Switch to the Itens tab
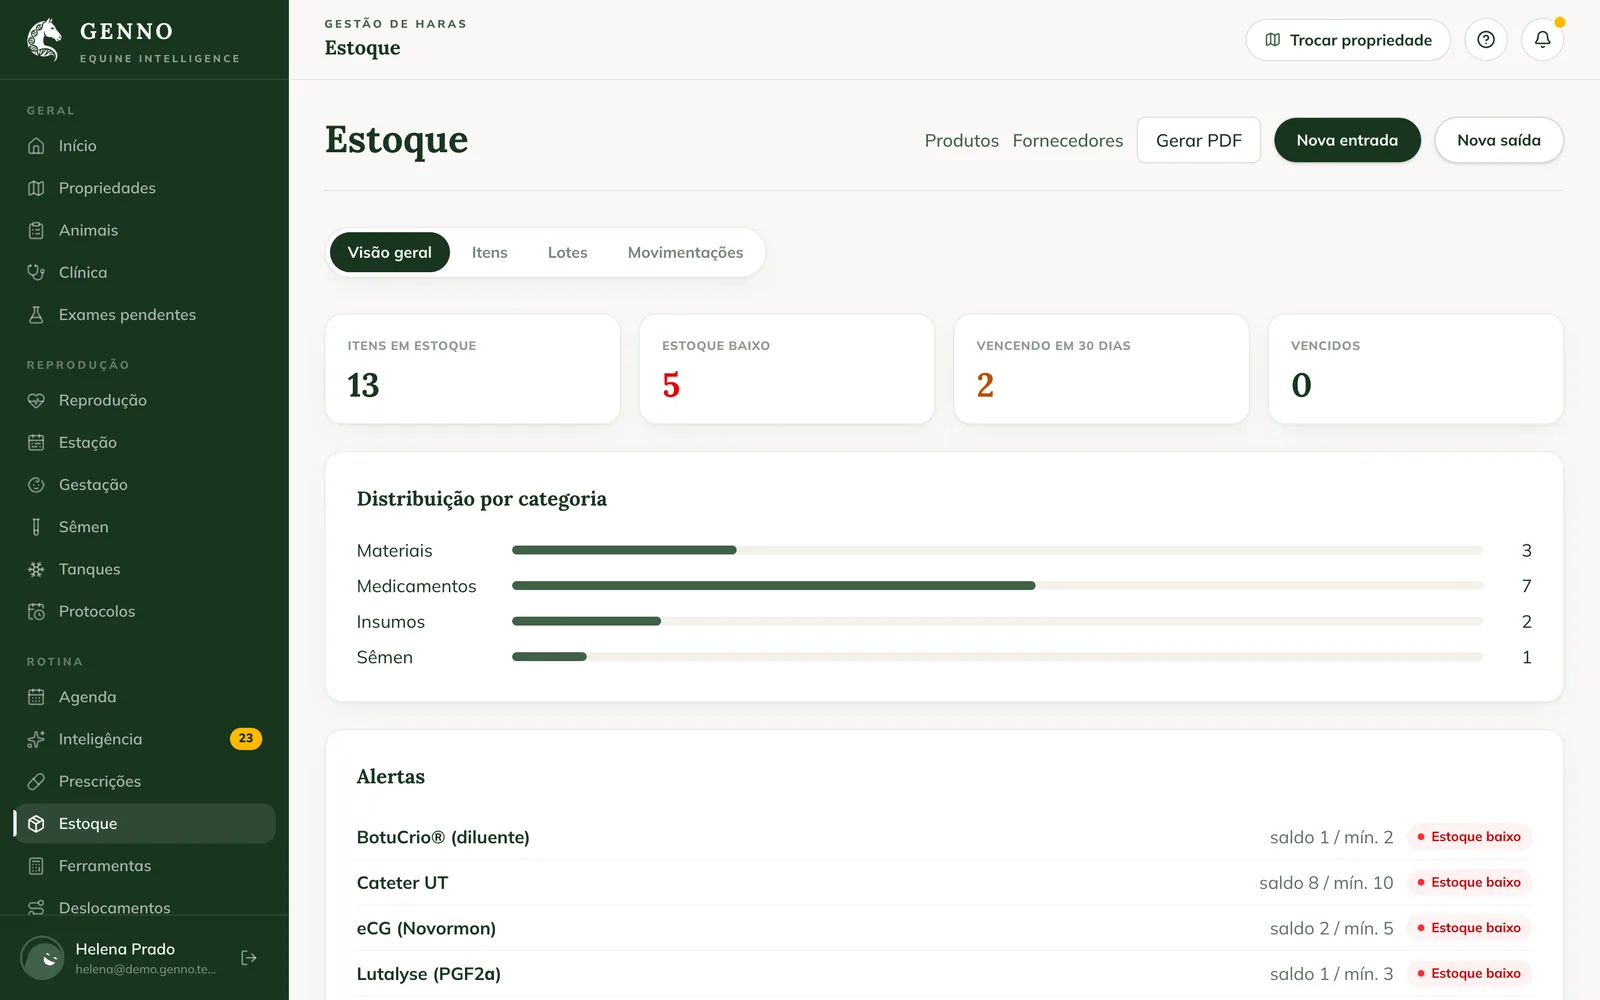Image resolution: width=1600 pixels, height=1000 pixels. pyautogui.click(x=490, y=252)
